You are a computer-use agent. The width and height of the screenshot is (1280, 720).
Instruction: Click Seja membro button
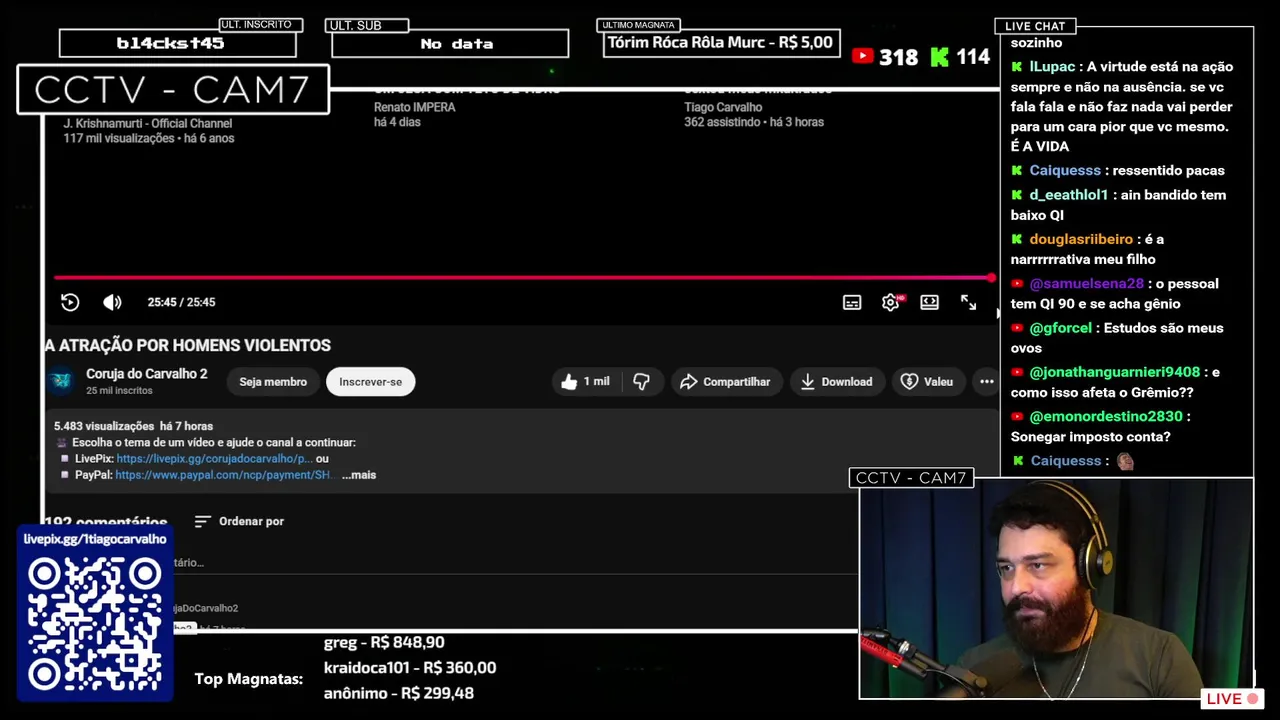pos(273,382)
